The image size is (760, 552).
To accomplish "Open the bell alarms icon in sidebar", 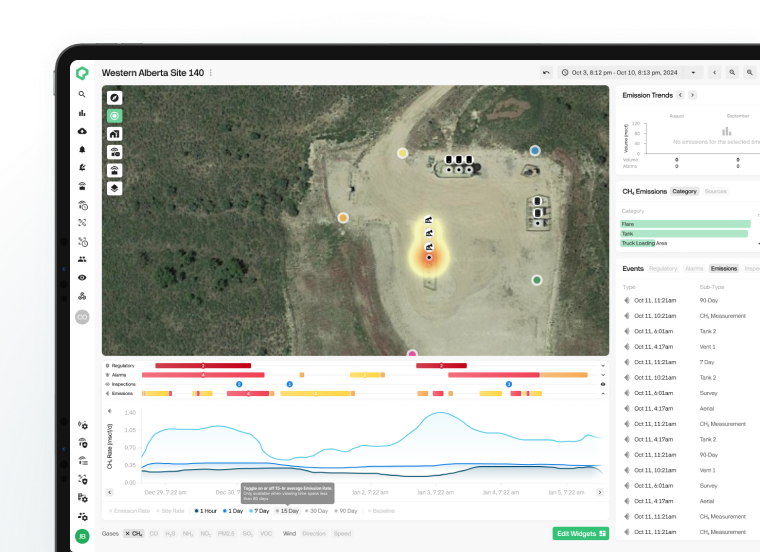I will 82,149.
